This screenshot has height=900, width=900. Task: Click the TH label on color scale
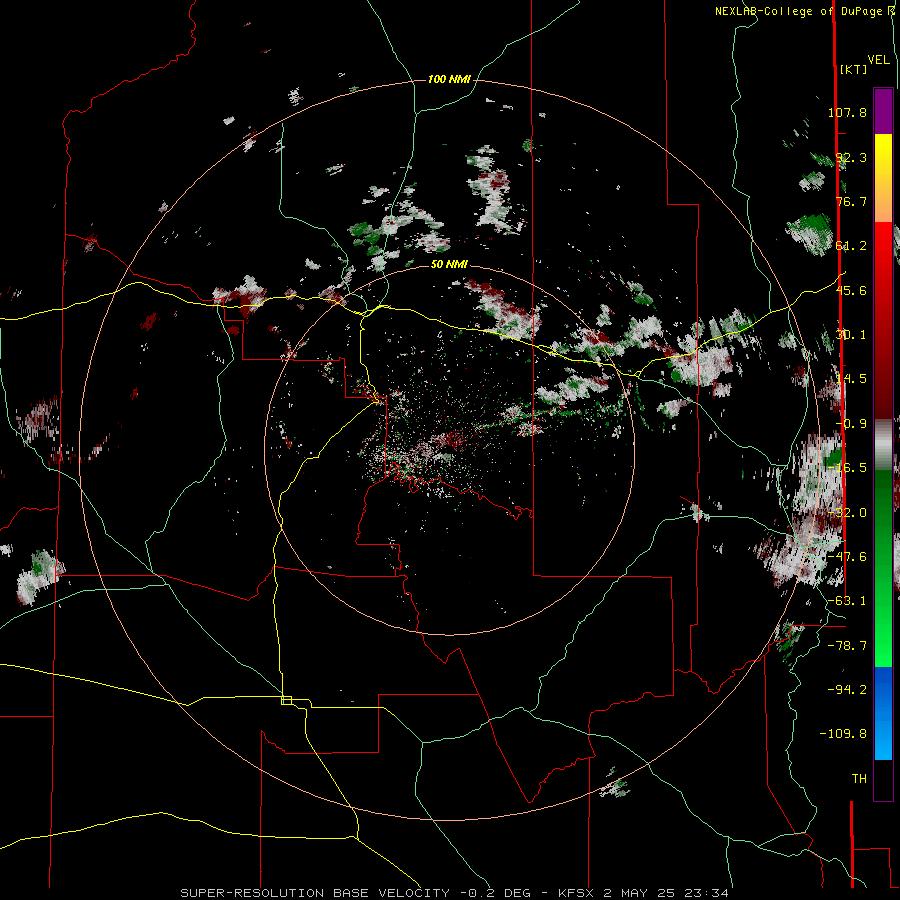click(x=859, y=778)
